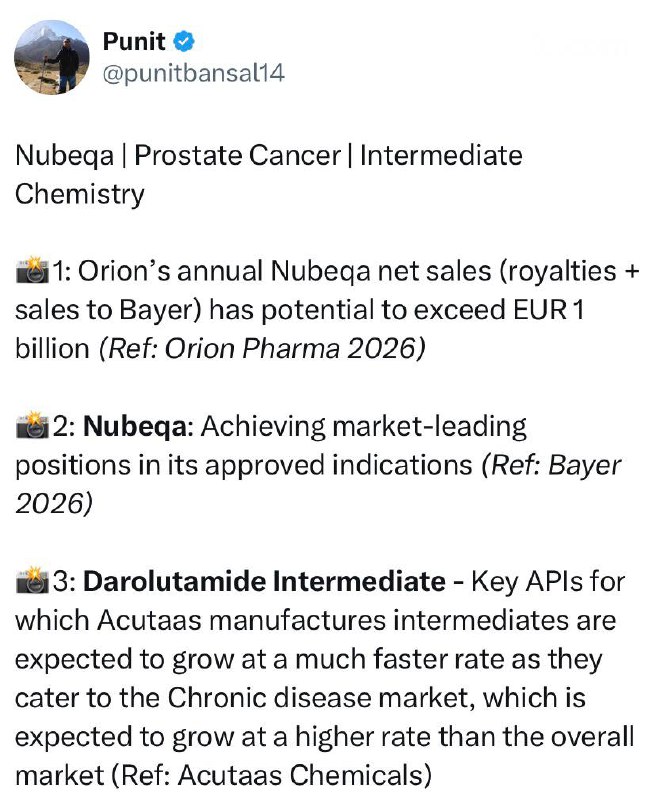Open Punit's profile picture
Image resolution: width=656 pixels, height=800 pixels.
click(51, 57)
